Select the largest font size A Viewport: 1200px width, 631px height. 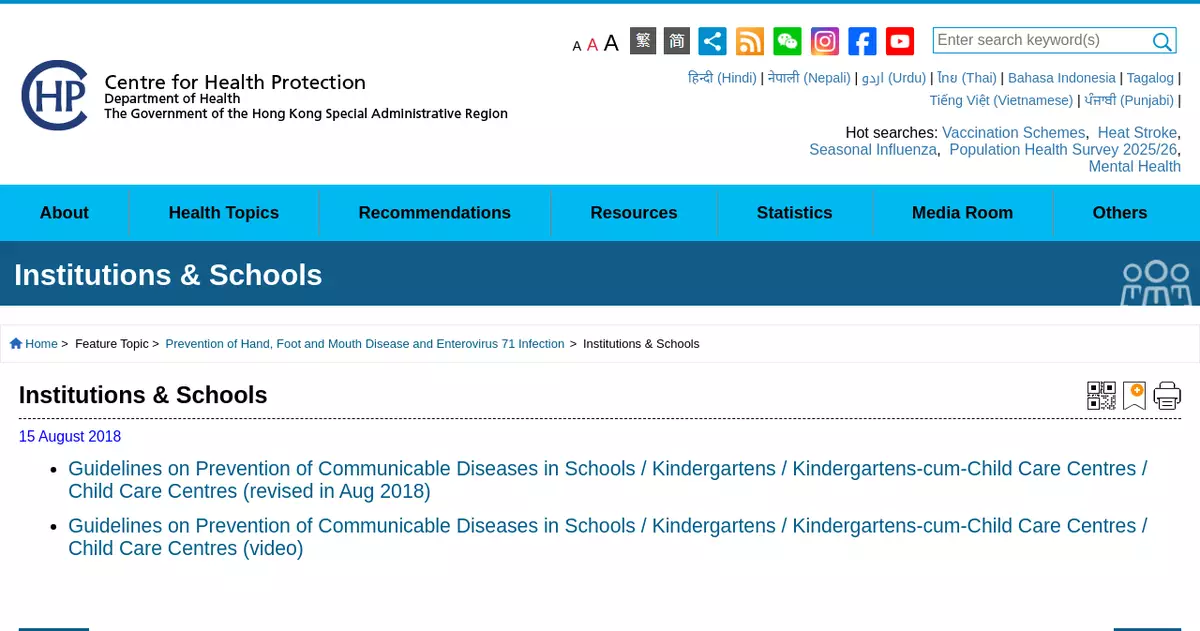coord(611,42)
